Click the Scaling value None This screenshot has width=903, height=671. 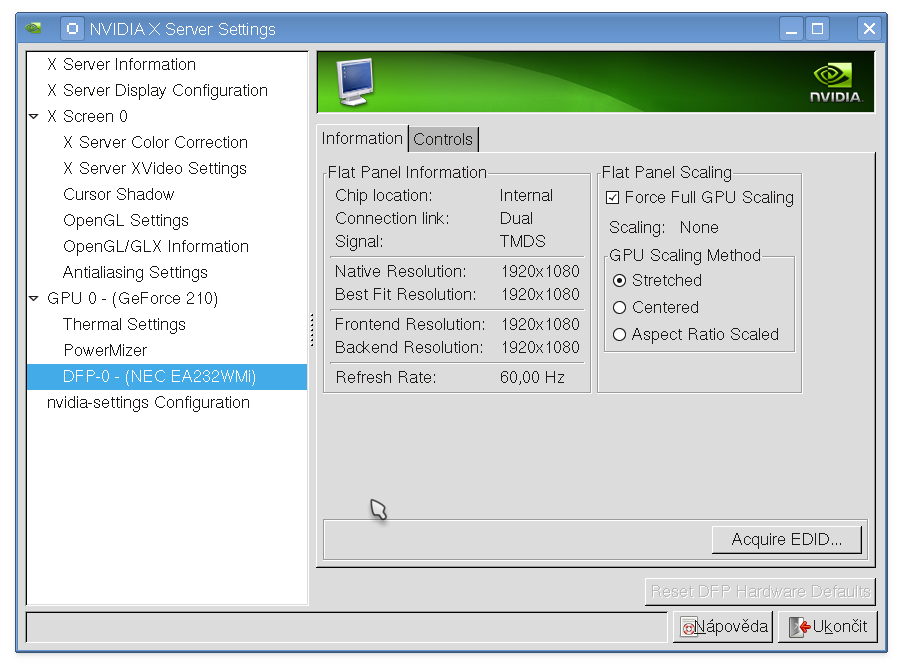(699, 228)
